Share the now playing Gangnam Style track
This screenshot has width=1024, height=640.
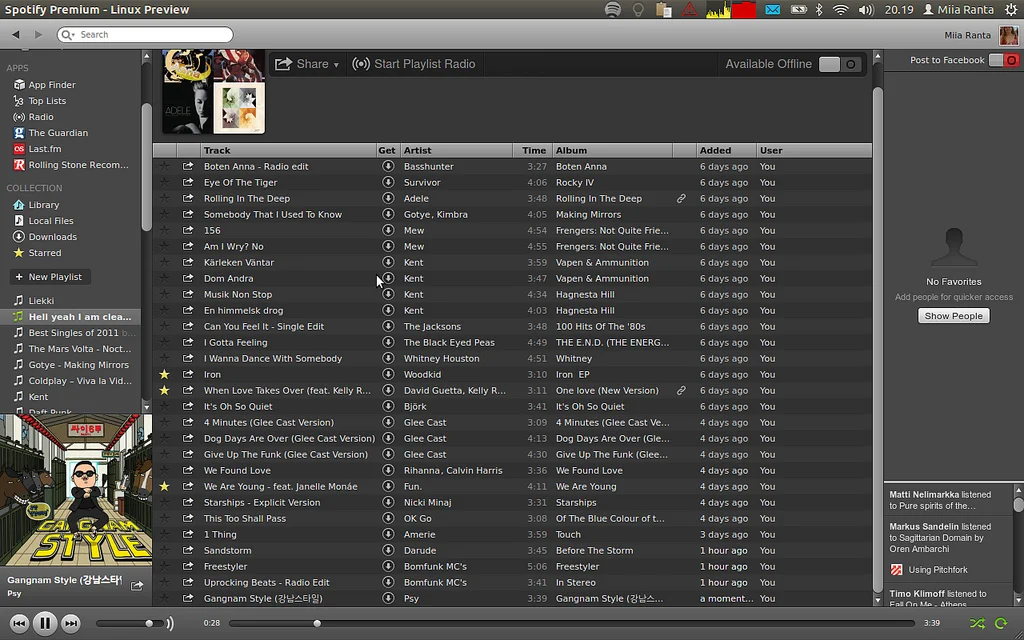click(x=137, y=586)
